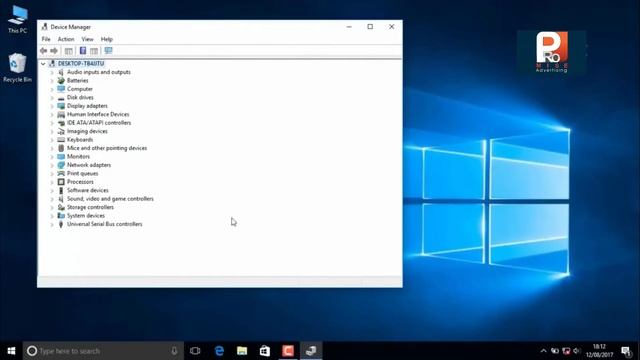Select the Software devices tree item

(x=88, y=190)
